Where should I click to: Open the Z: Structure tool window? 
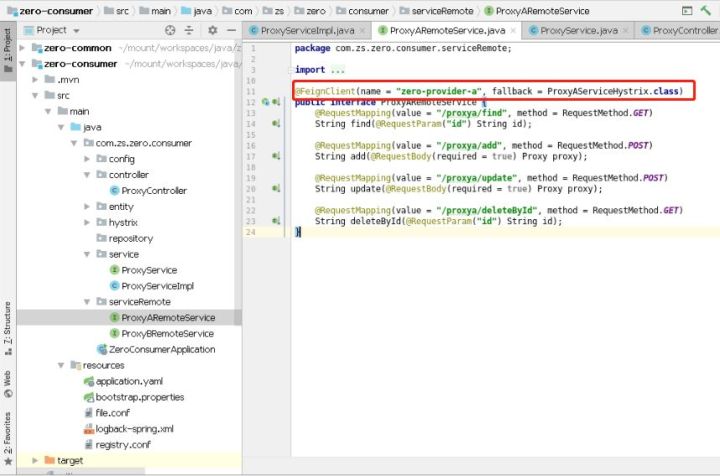point(8,328)
